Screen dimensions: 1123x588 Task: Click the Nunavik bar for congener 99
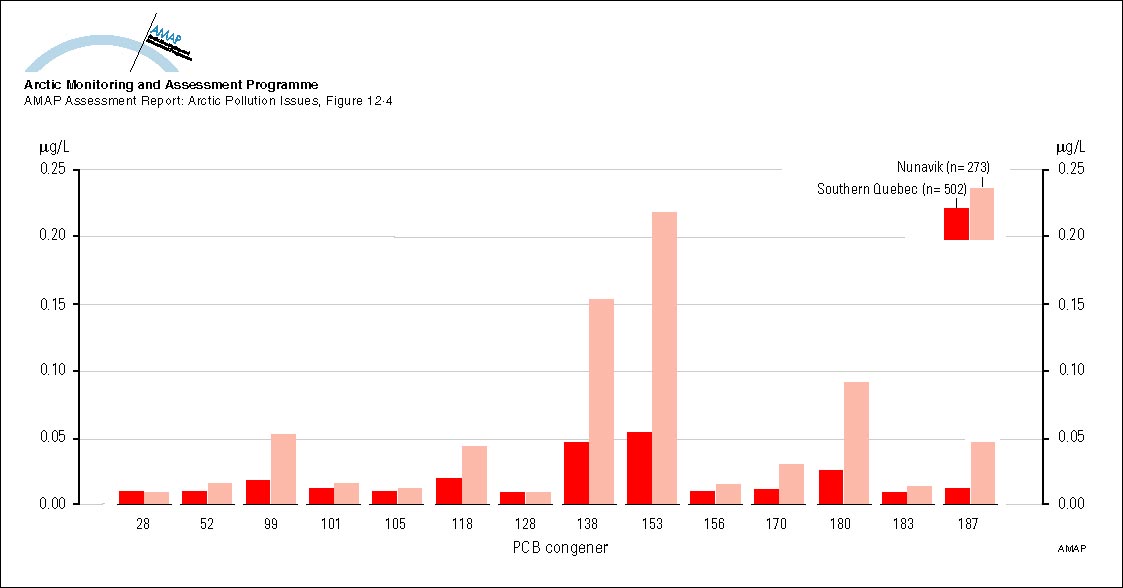(x=283, y=468)
